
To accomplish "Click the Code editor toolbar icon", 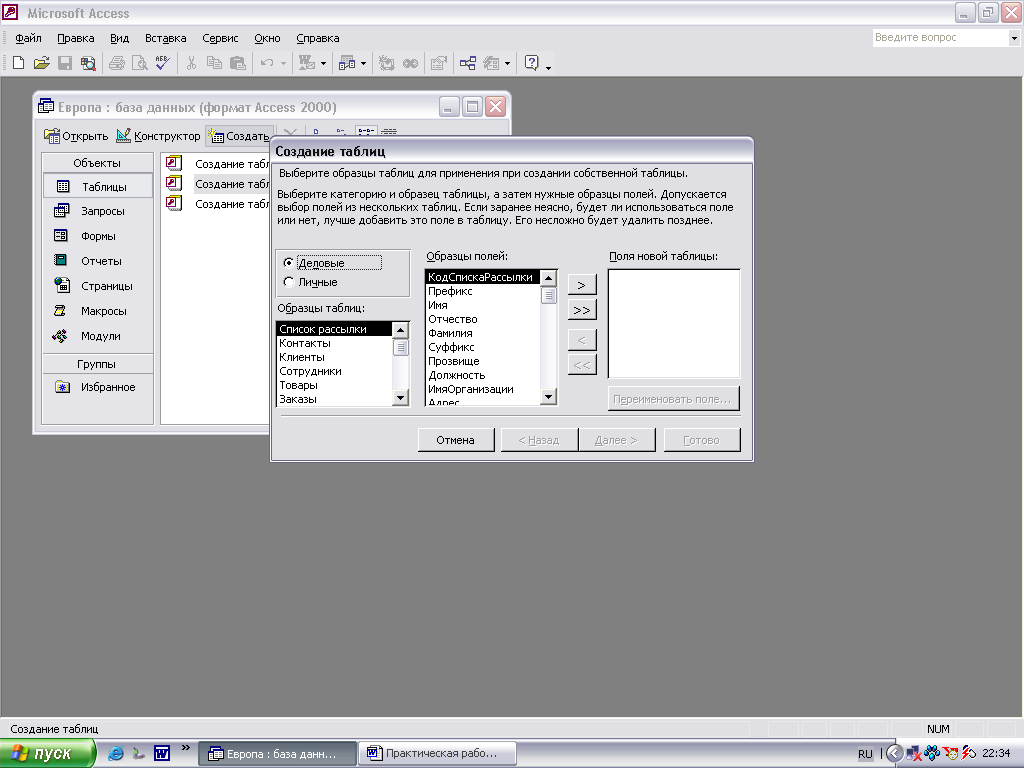I will coord(387,63).
